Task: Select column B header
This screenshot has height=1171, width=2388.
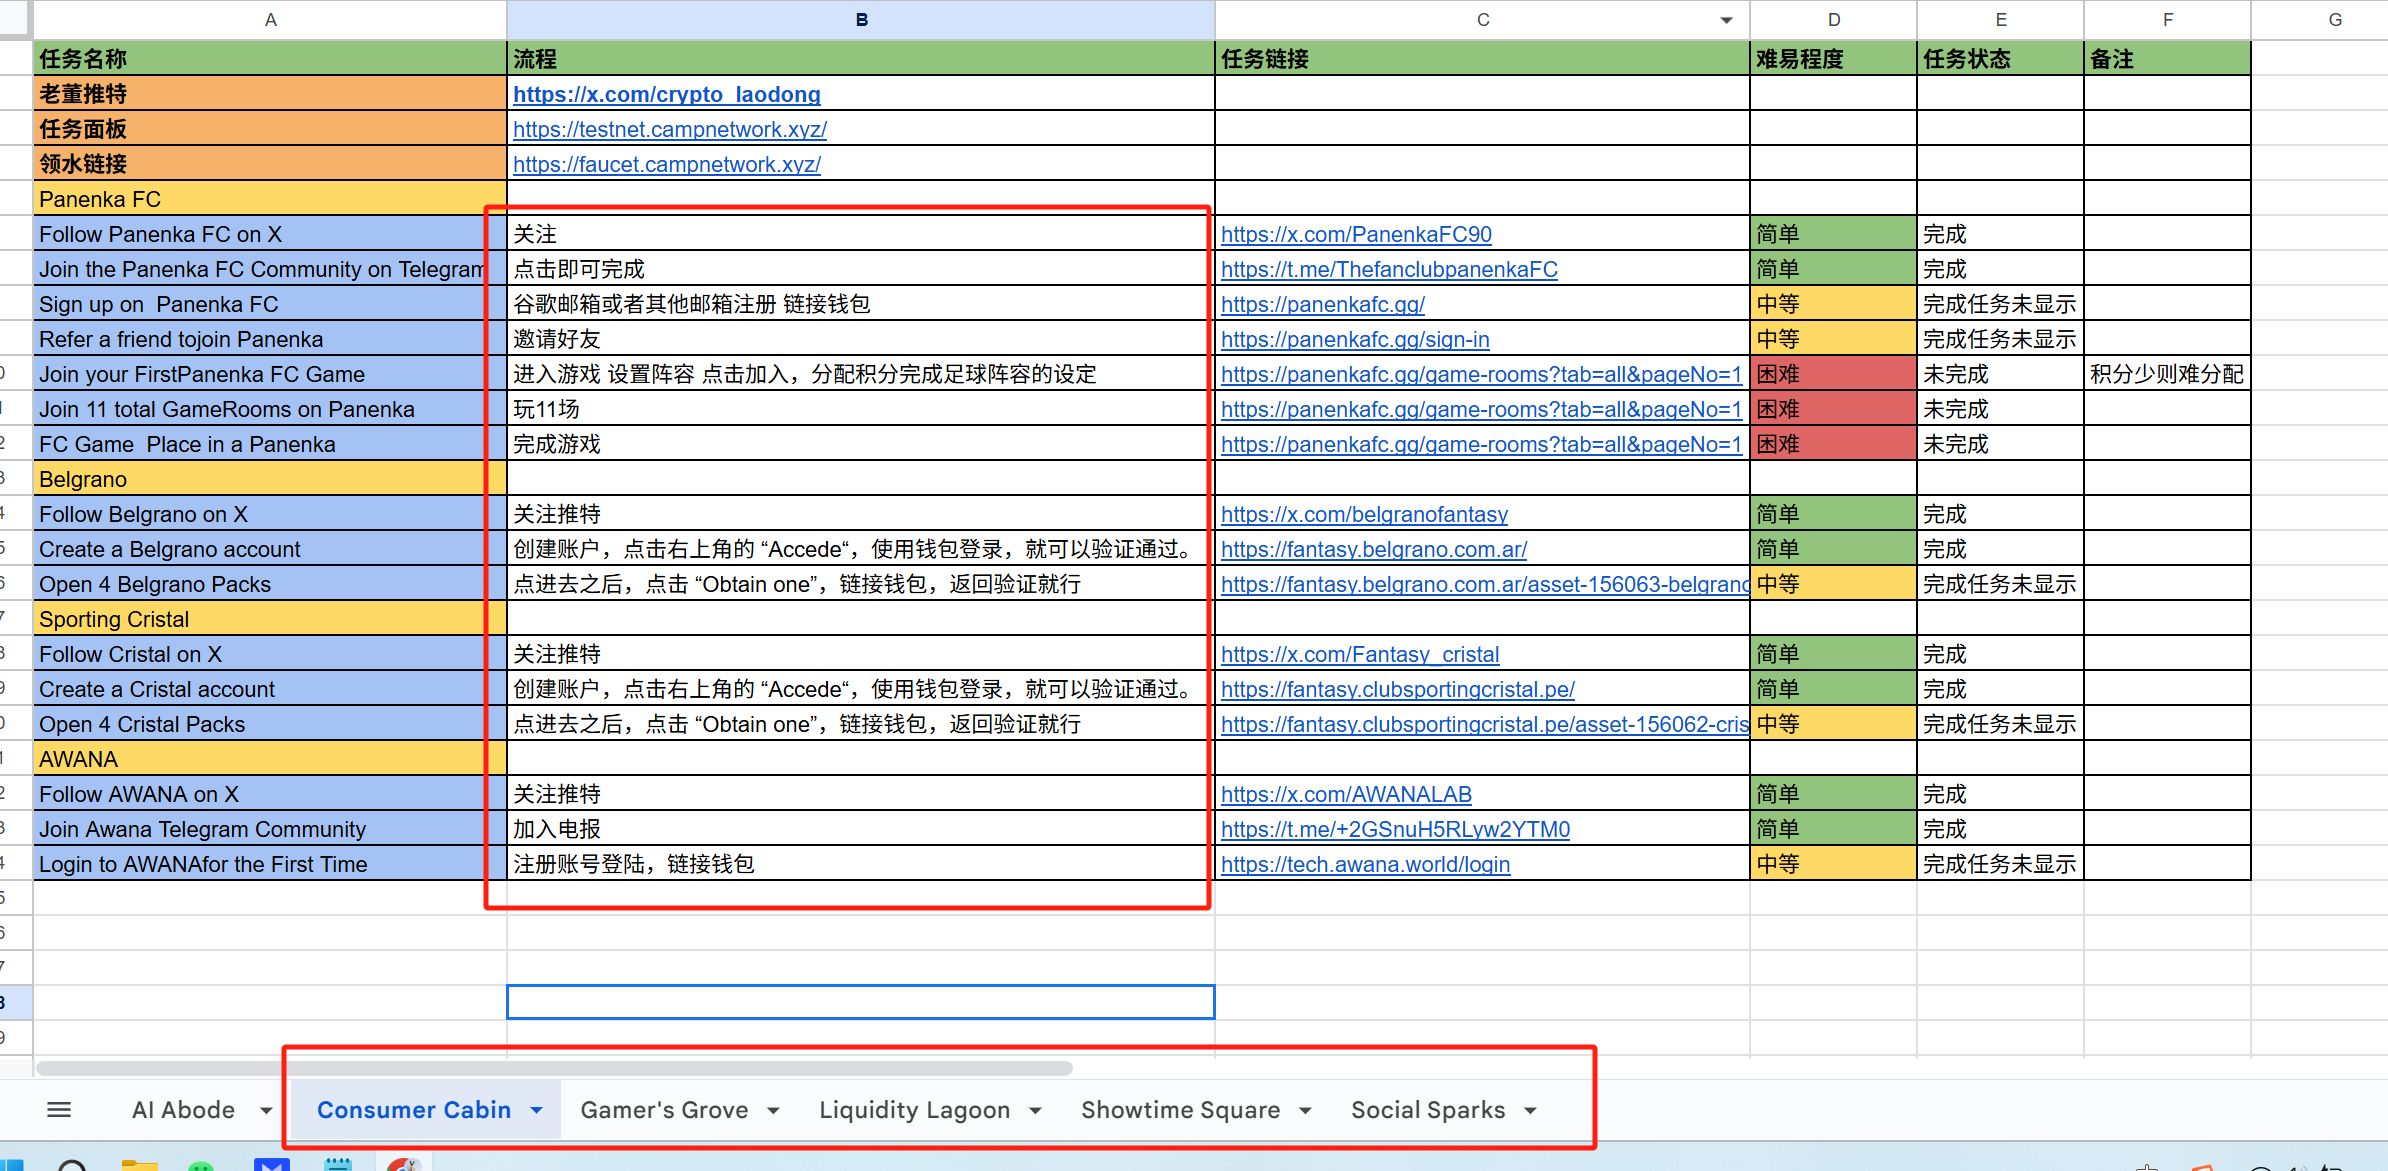Action: tap(861, 20)
